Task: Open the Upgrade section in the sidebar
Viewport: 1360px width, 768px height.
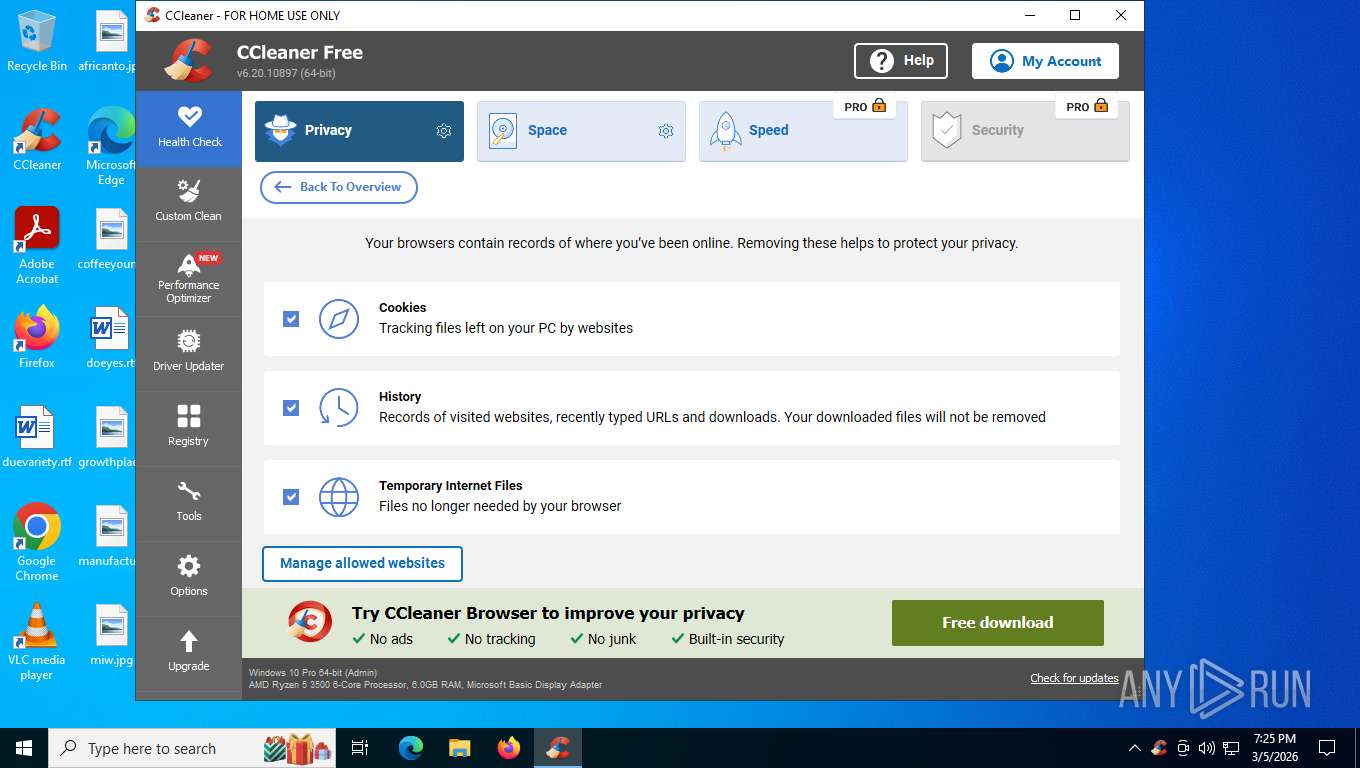Action: click(x=189, y=653)
